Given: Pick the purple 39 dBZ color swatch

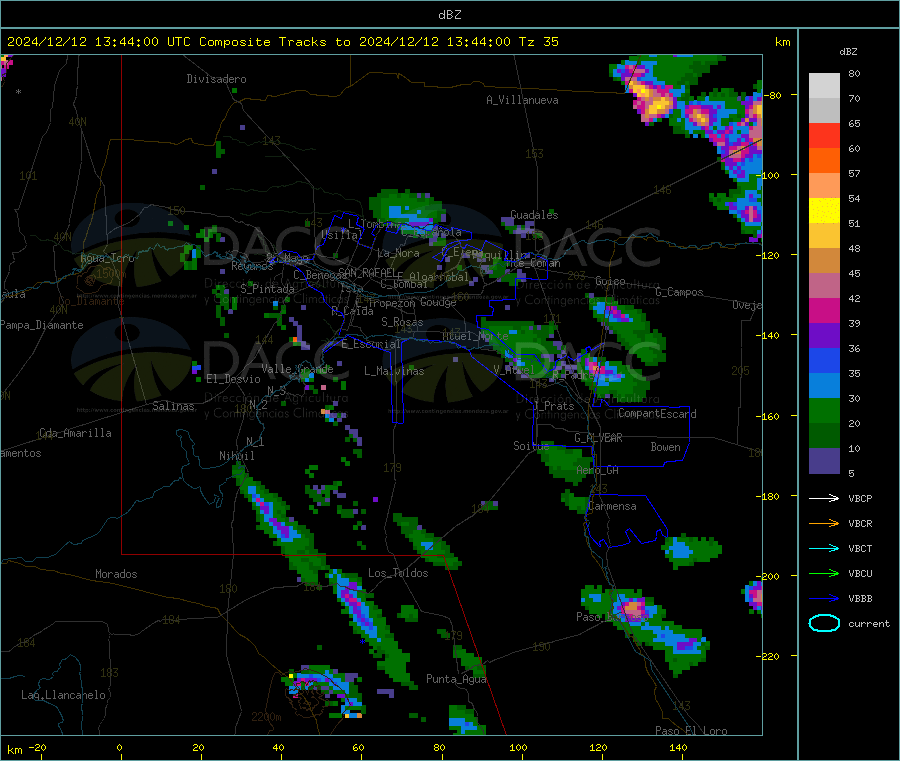Looking at the screenshot, I should 824,335.
